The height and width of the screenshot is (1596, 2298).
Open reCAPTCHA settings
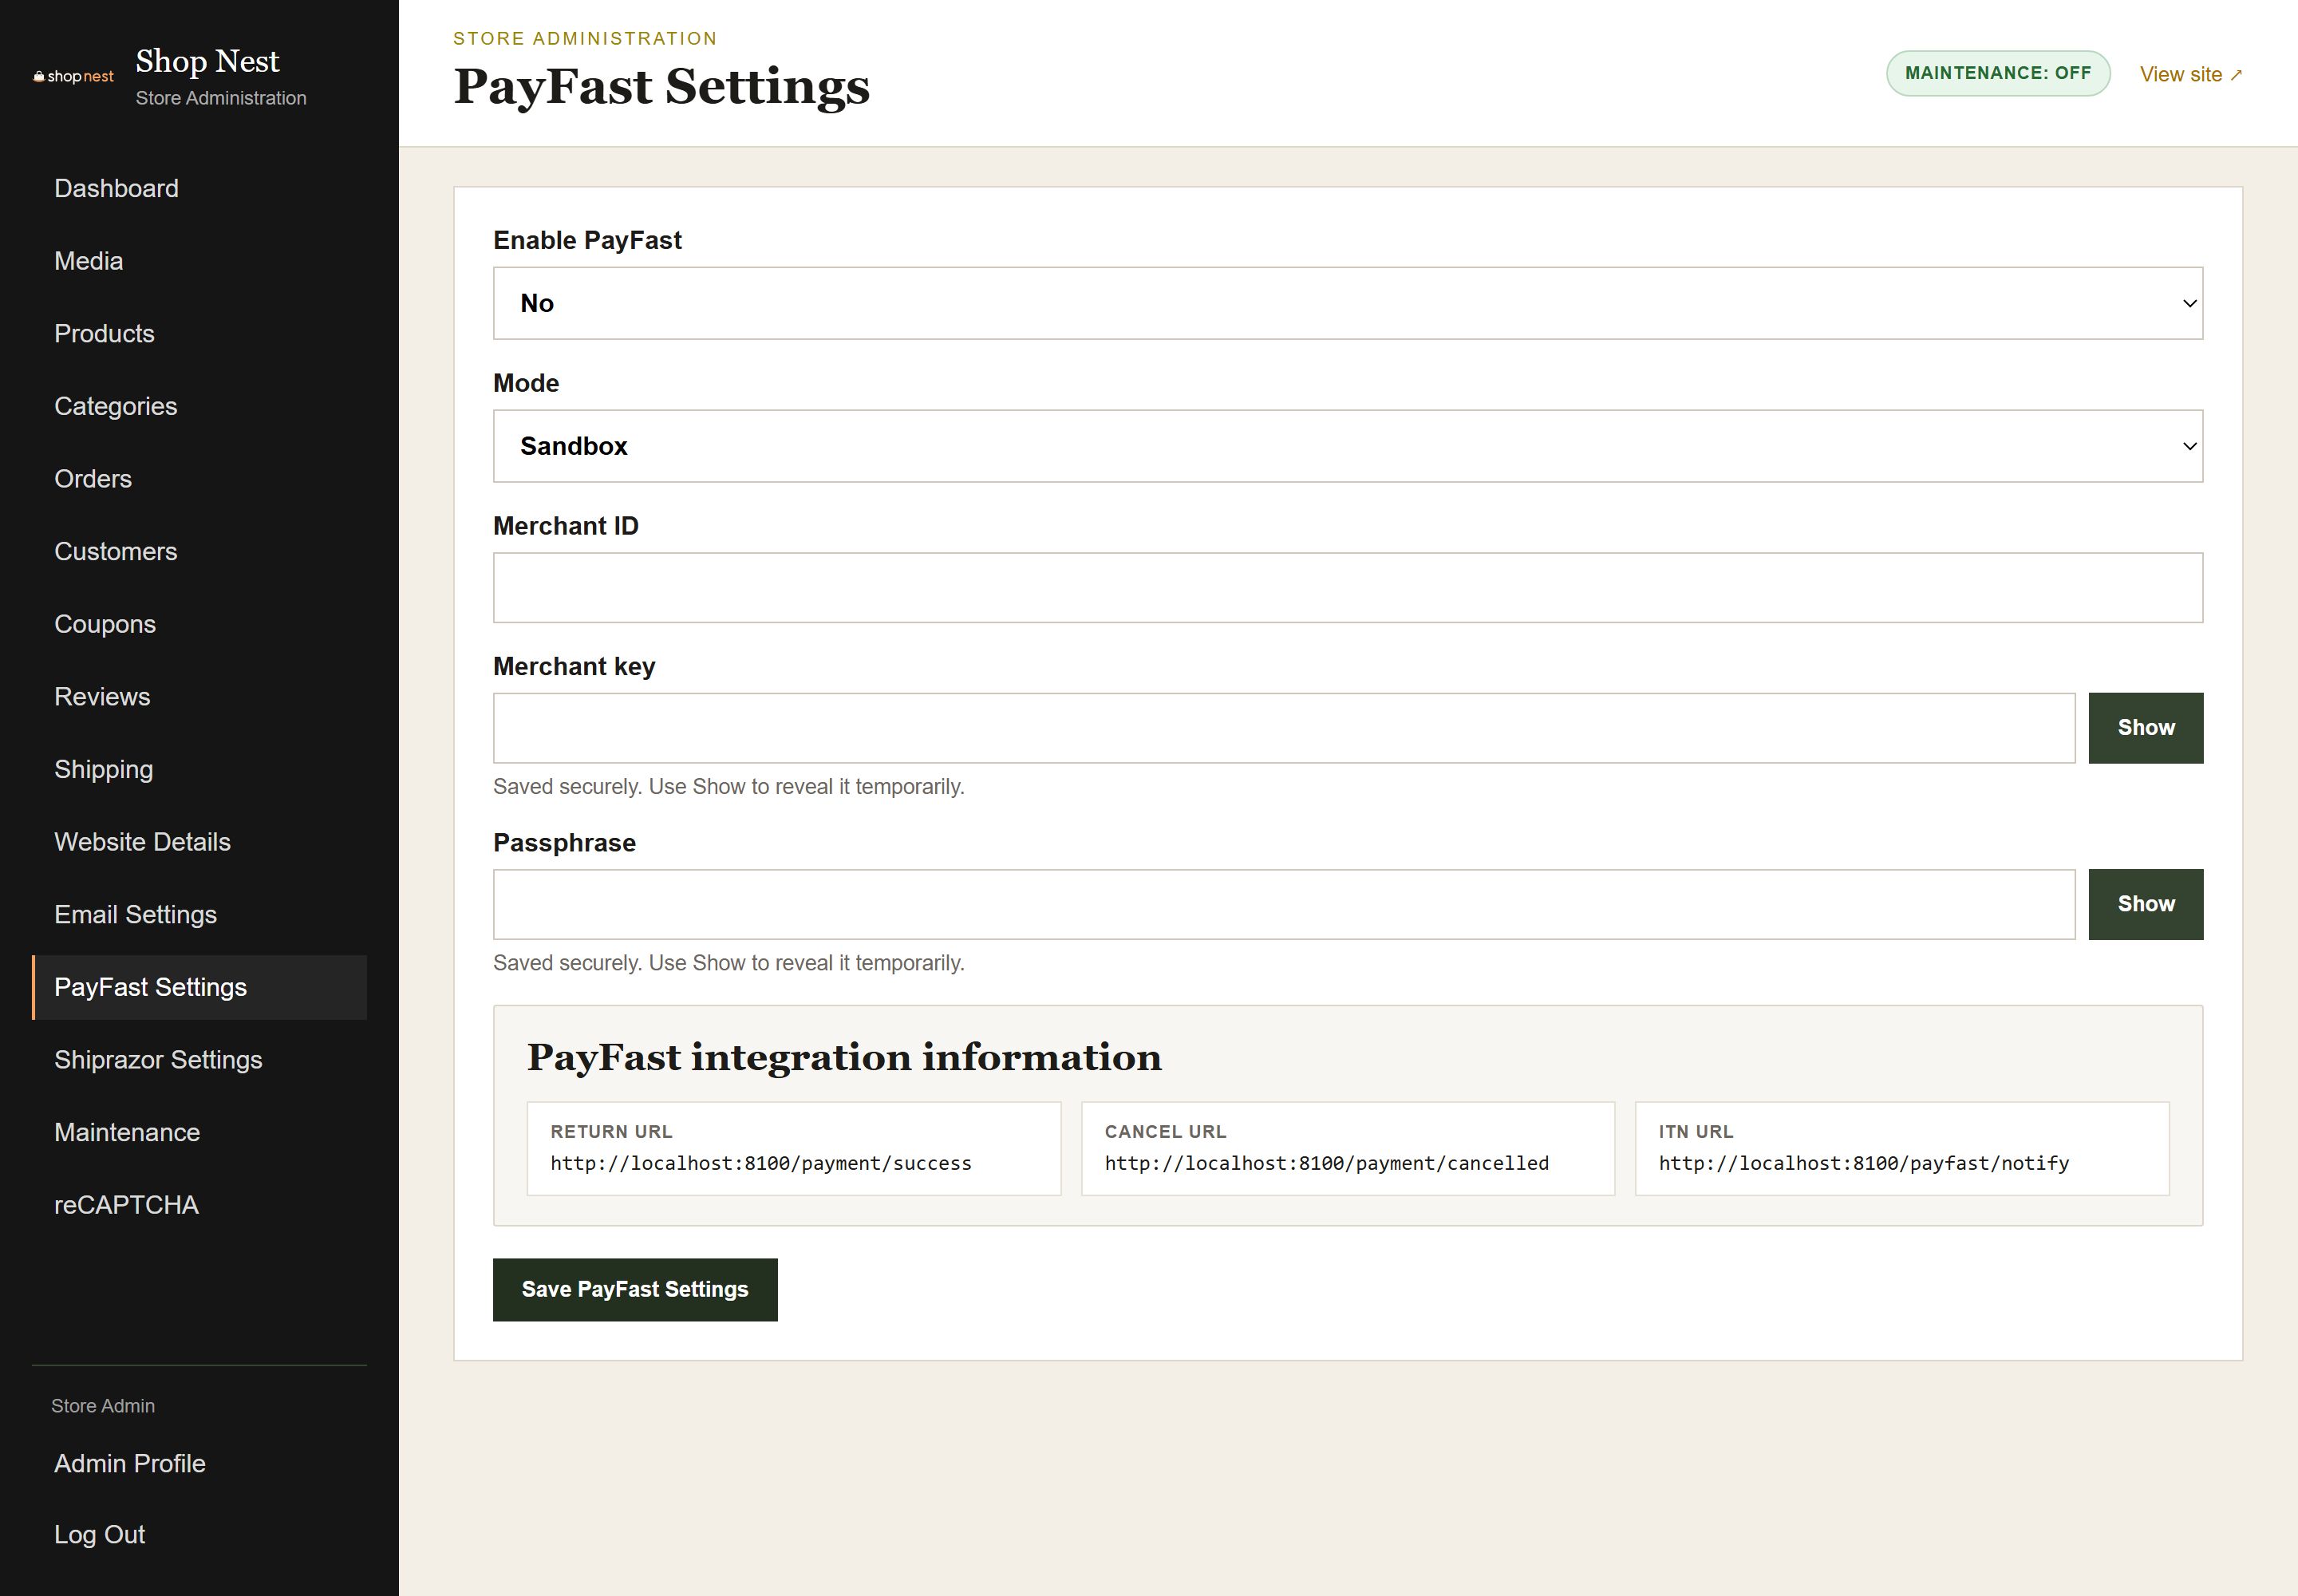coord(199,1205)
